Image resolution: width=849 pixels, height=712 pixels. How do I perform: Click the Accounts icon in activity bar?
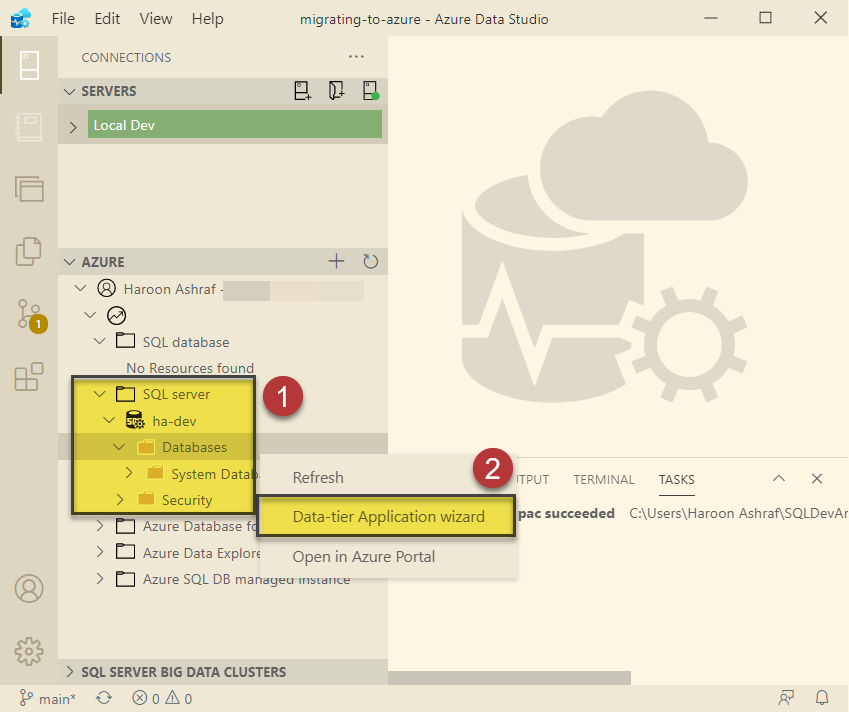point(29,589)
